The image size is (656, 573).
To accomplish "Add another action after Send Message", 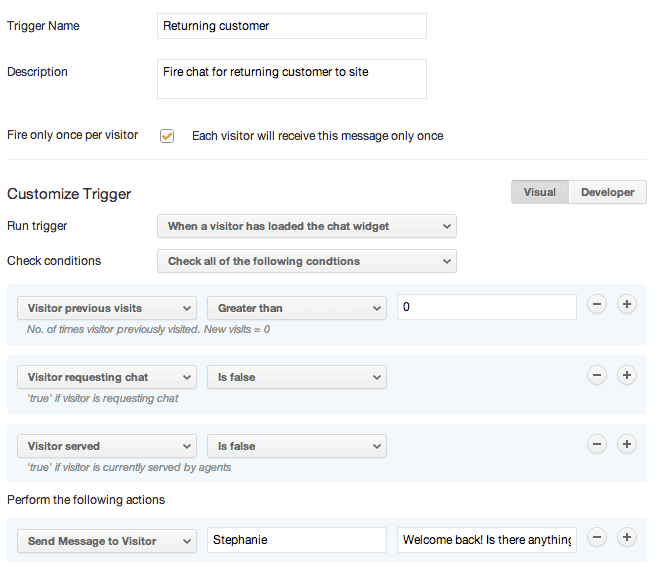I will pos(627,538).
